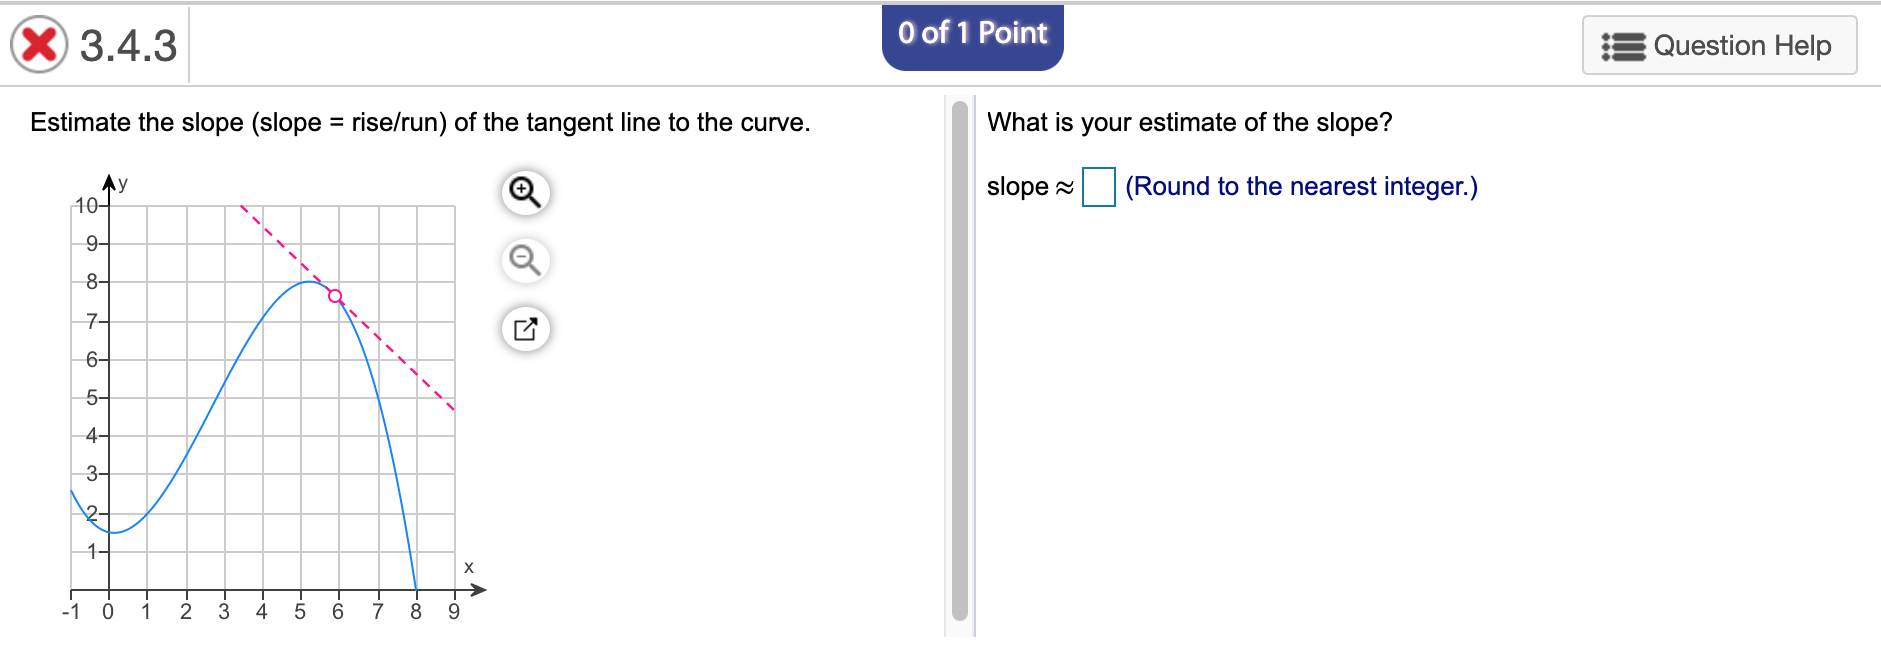The height and width of the screenshot is (659, 1881).
Task: Click the y-axis arrow at top
Action: [x=109, y=181]
